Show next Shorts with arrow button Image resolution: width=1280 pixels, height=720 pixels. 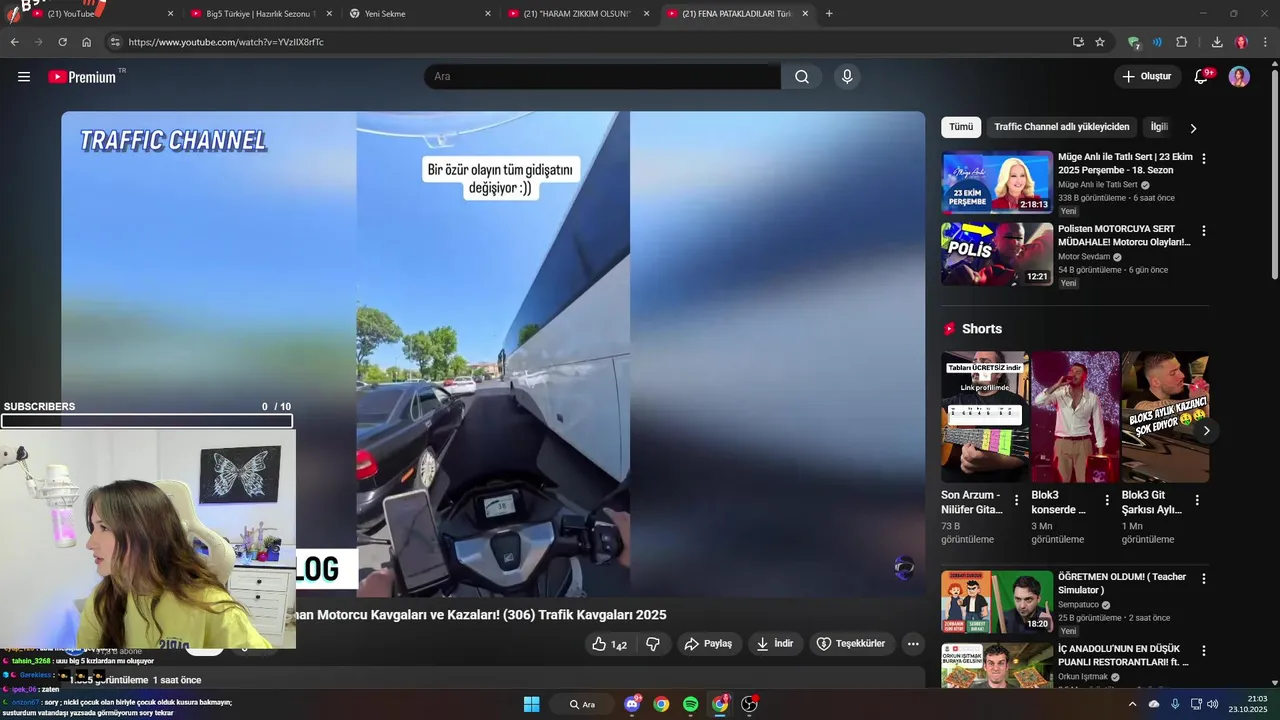(1206, 431)
